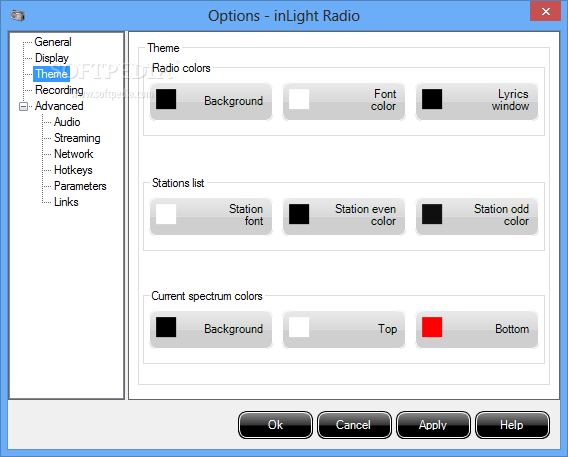
Task: Click the Station font button
Action: click(211, 216)
